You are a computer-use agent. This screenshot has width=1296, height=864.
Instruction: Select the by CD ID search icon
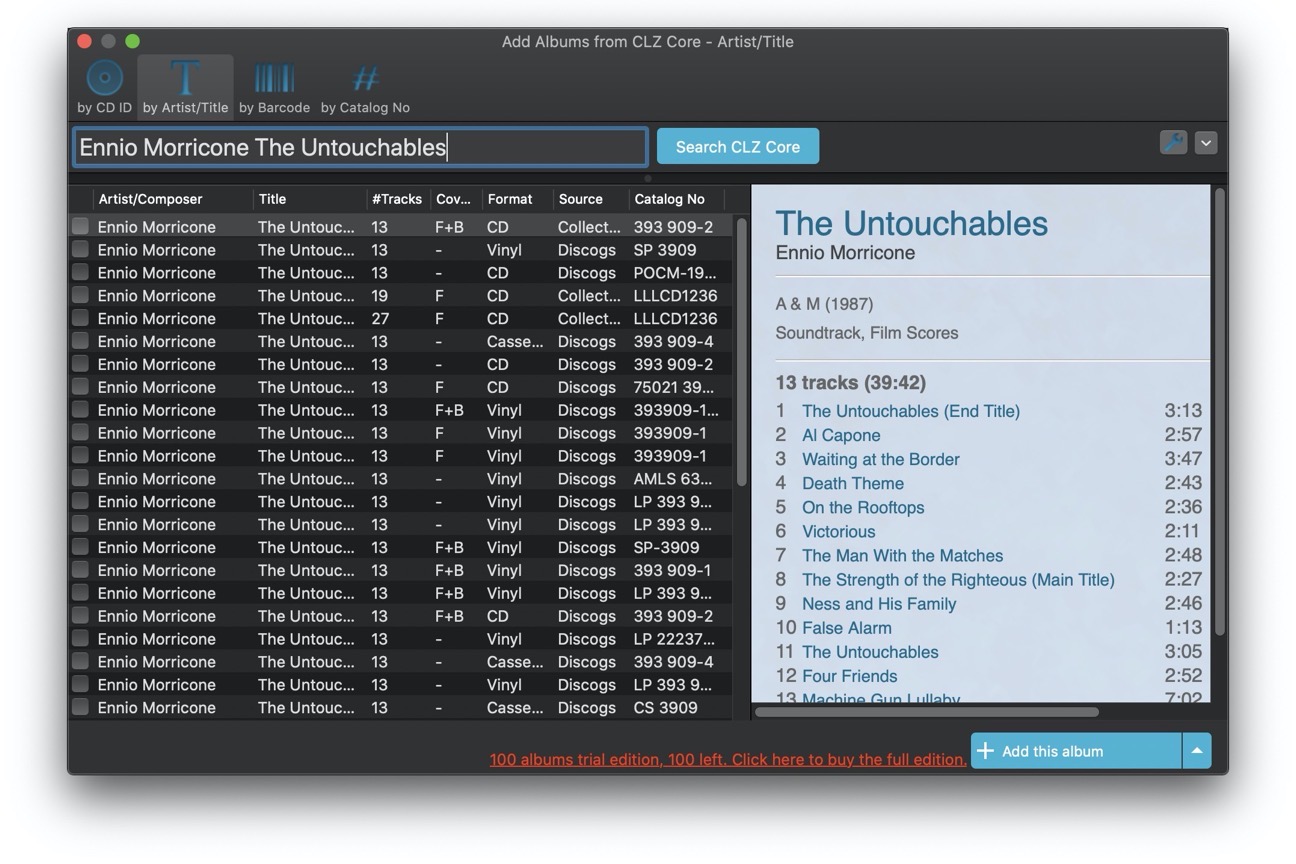[103, 78]
